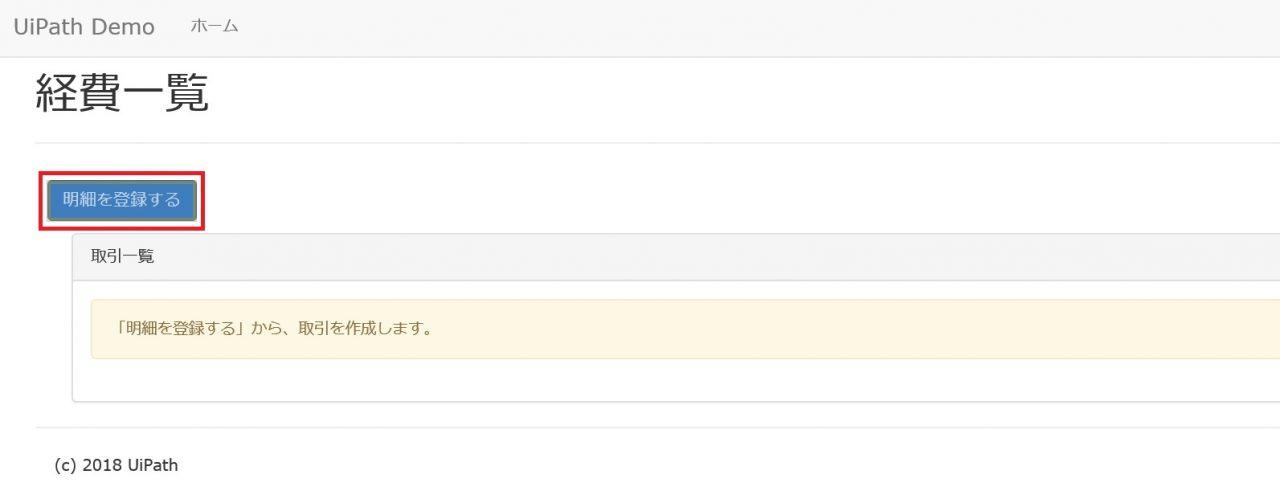Click the UiPath Demo brand link
Image resolution: width=1280 pixels, height=495 pixels.
click(x=84, y=27)
